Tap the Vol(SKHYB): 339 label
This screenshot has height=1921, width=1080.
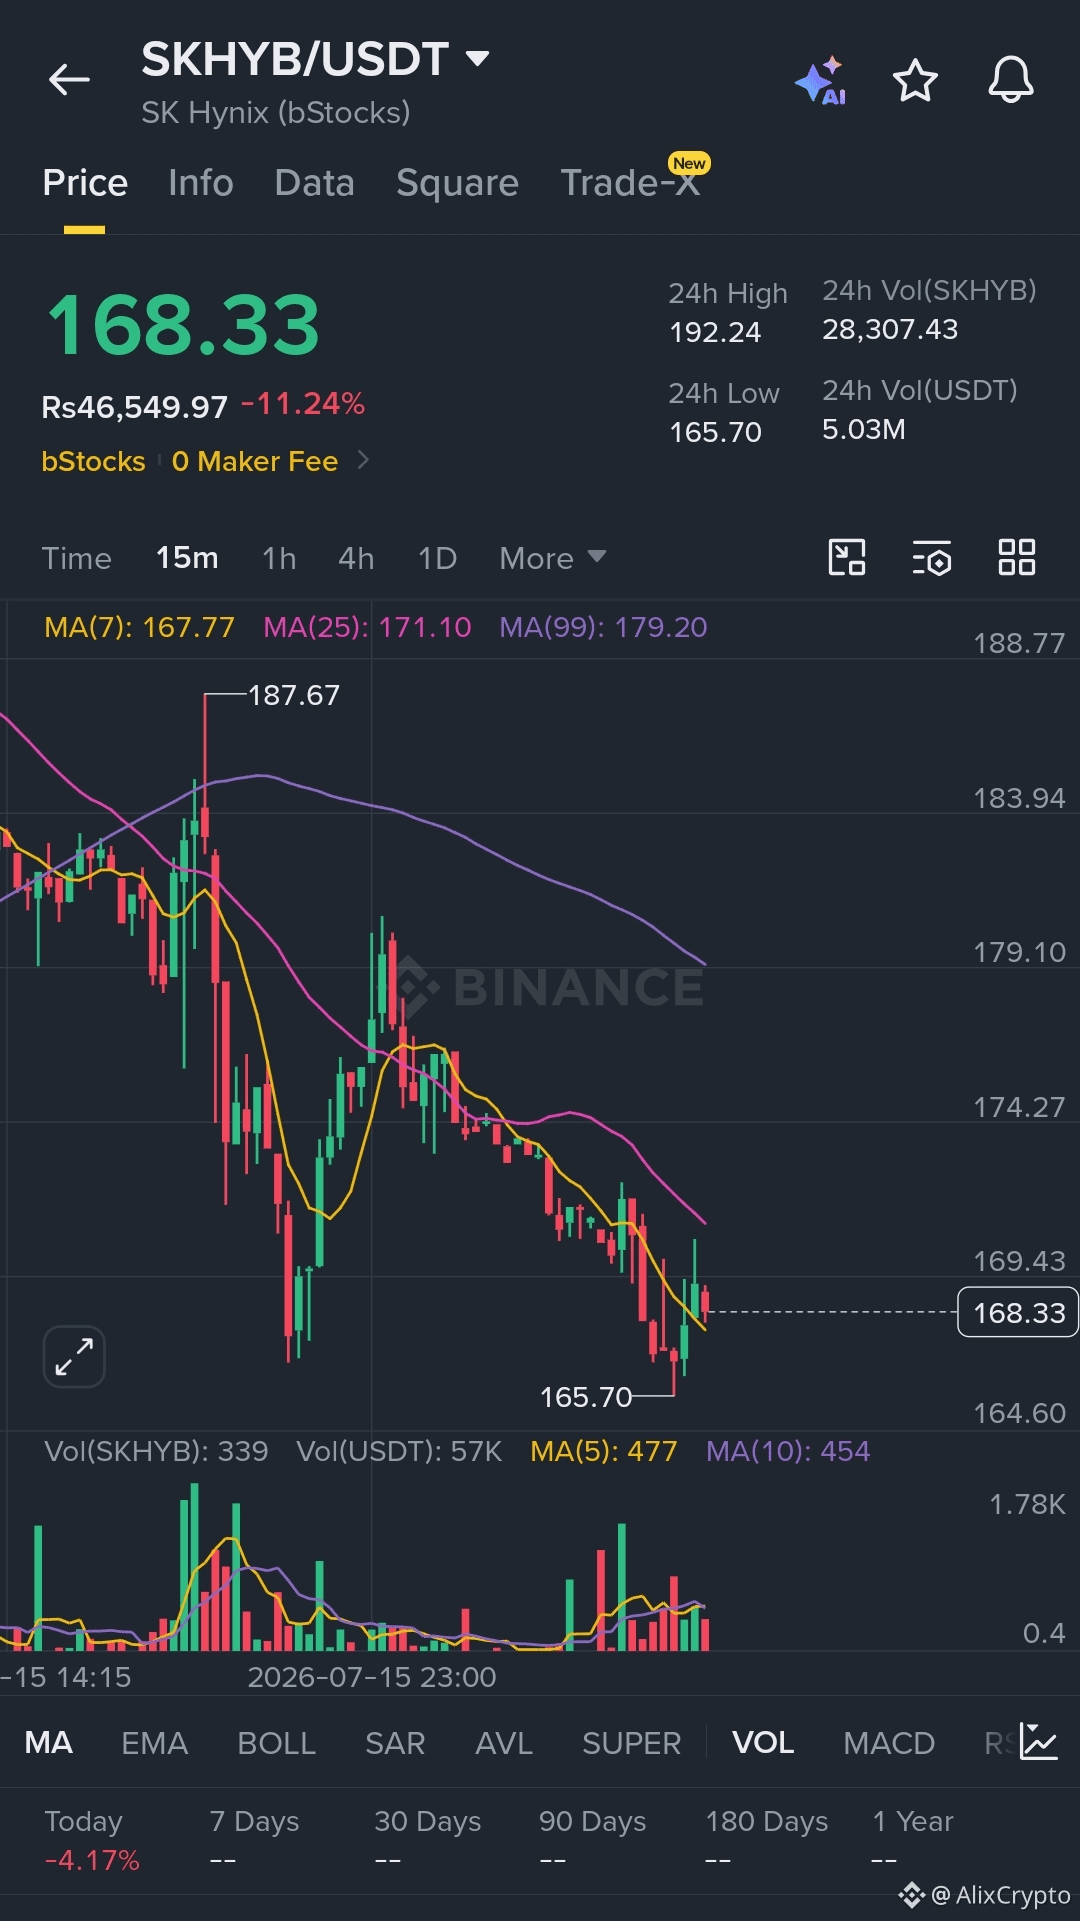pyautogui.click(x=156, y=1451)
